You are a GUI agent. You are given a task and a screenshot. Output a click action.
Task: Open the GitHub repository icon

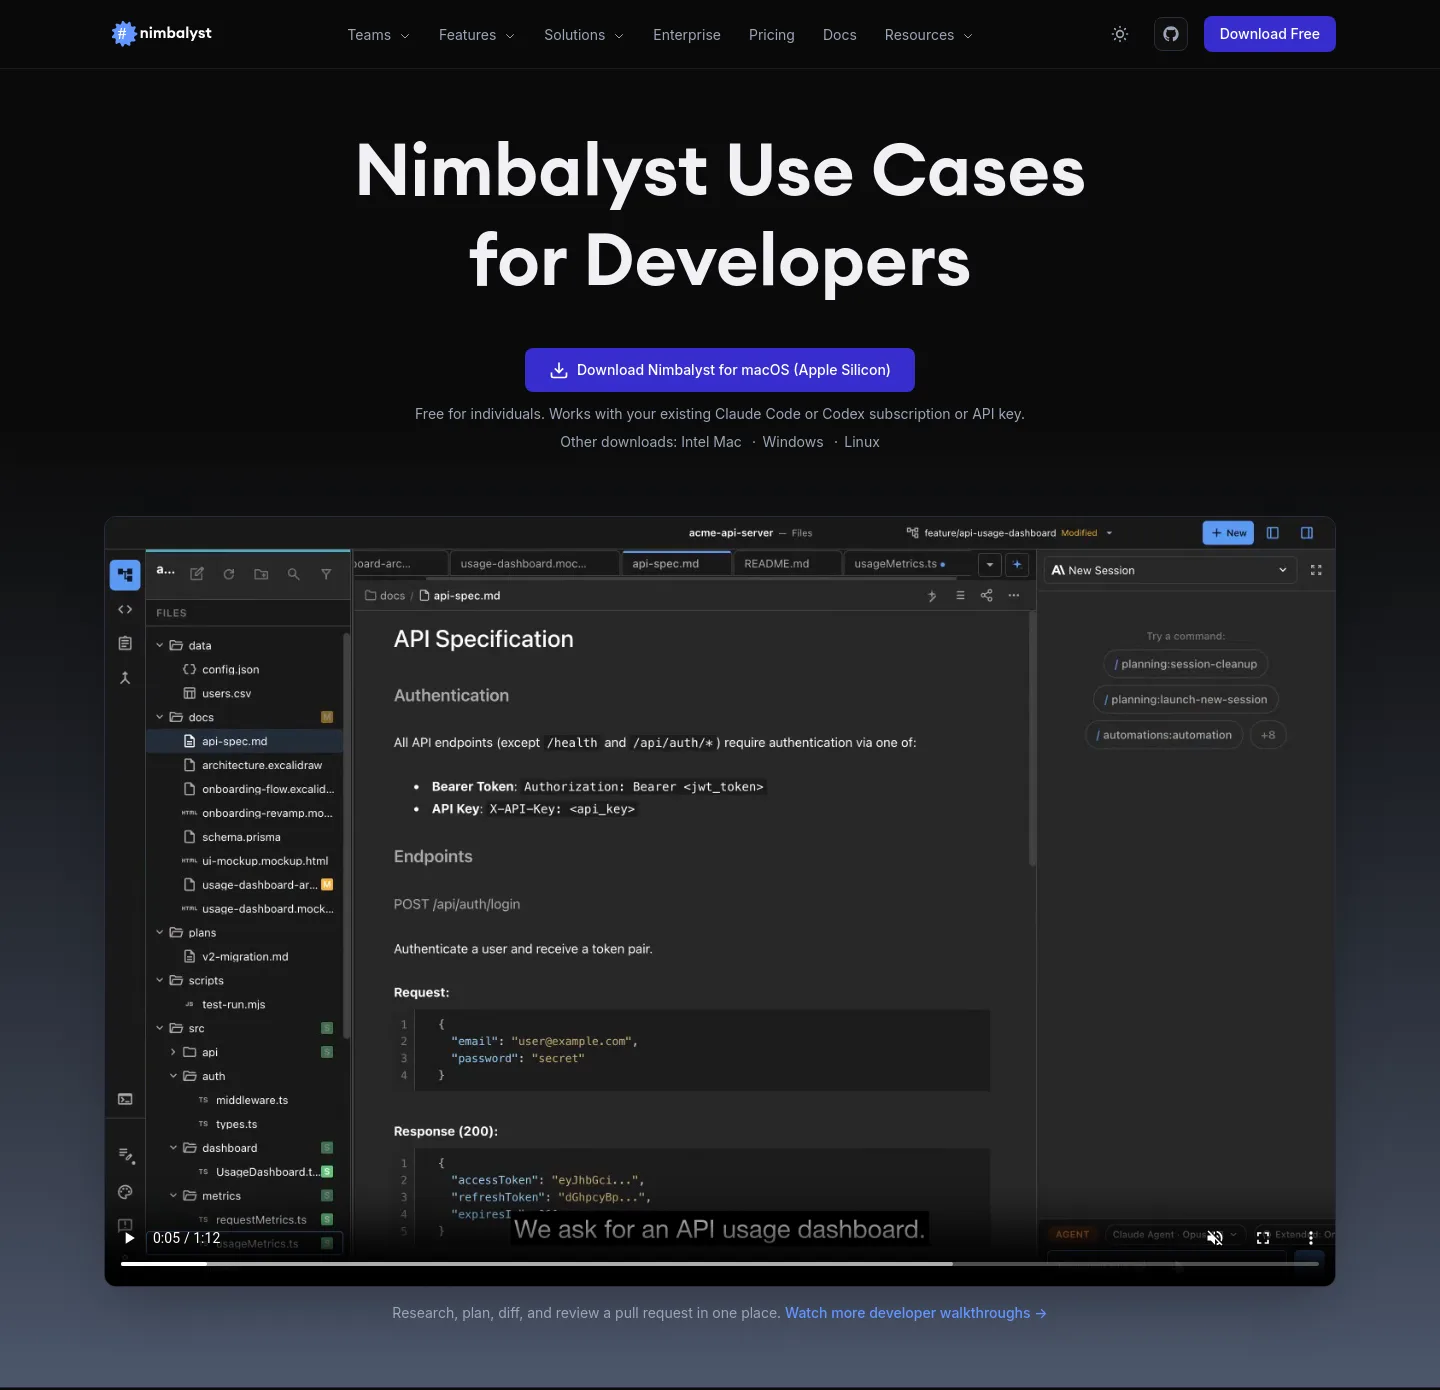point(1171,34)
